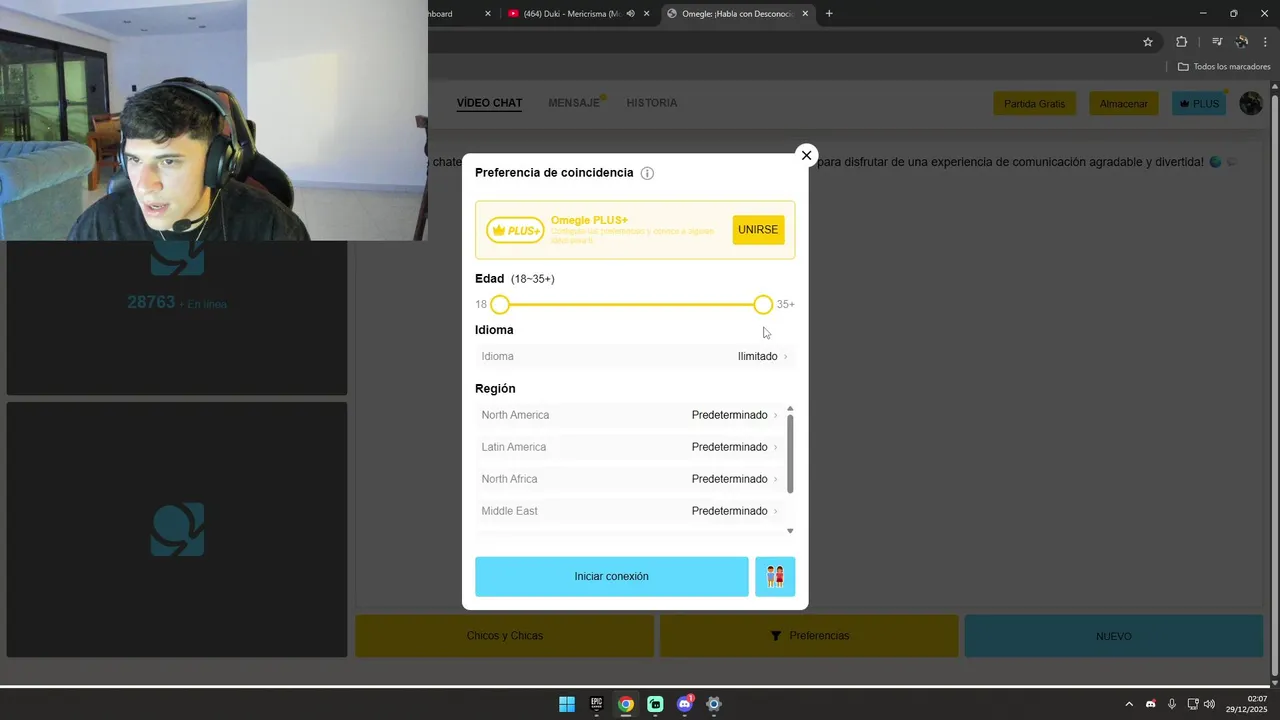This screenshot has width=1280, height=720.
Task: Click the Chicos y Chicas gender filter
Action: pos(505,636)
